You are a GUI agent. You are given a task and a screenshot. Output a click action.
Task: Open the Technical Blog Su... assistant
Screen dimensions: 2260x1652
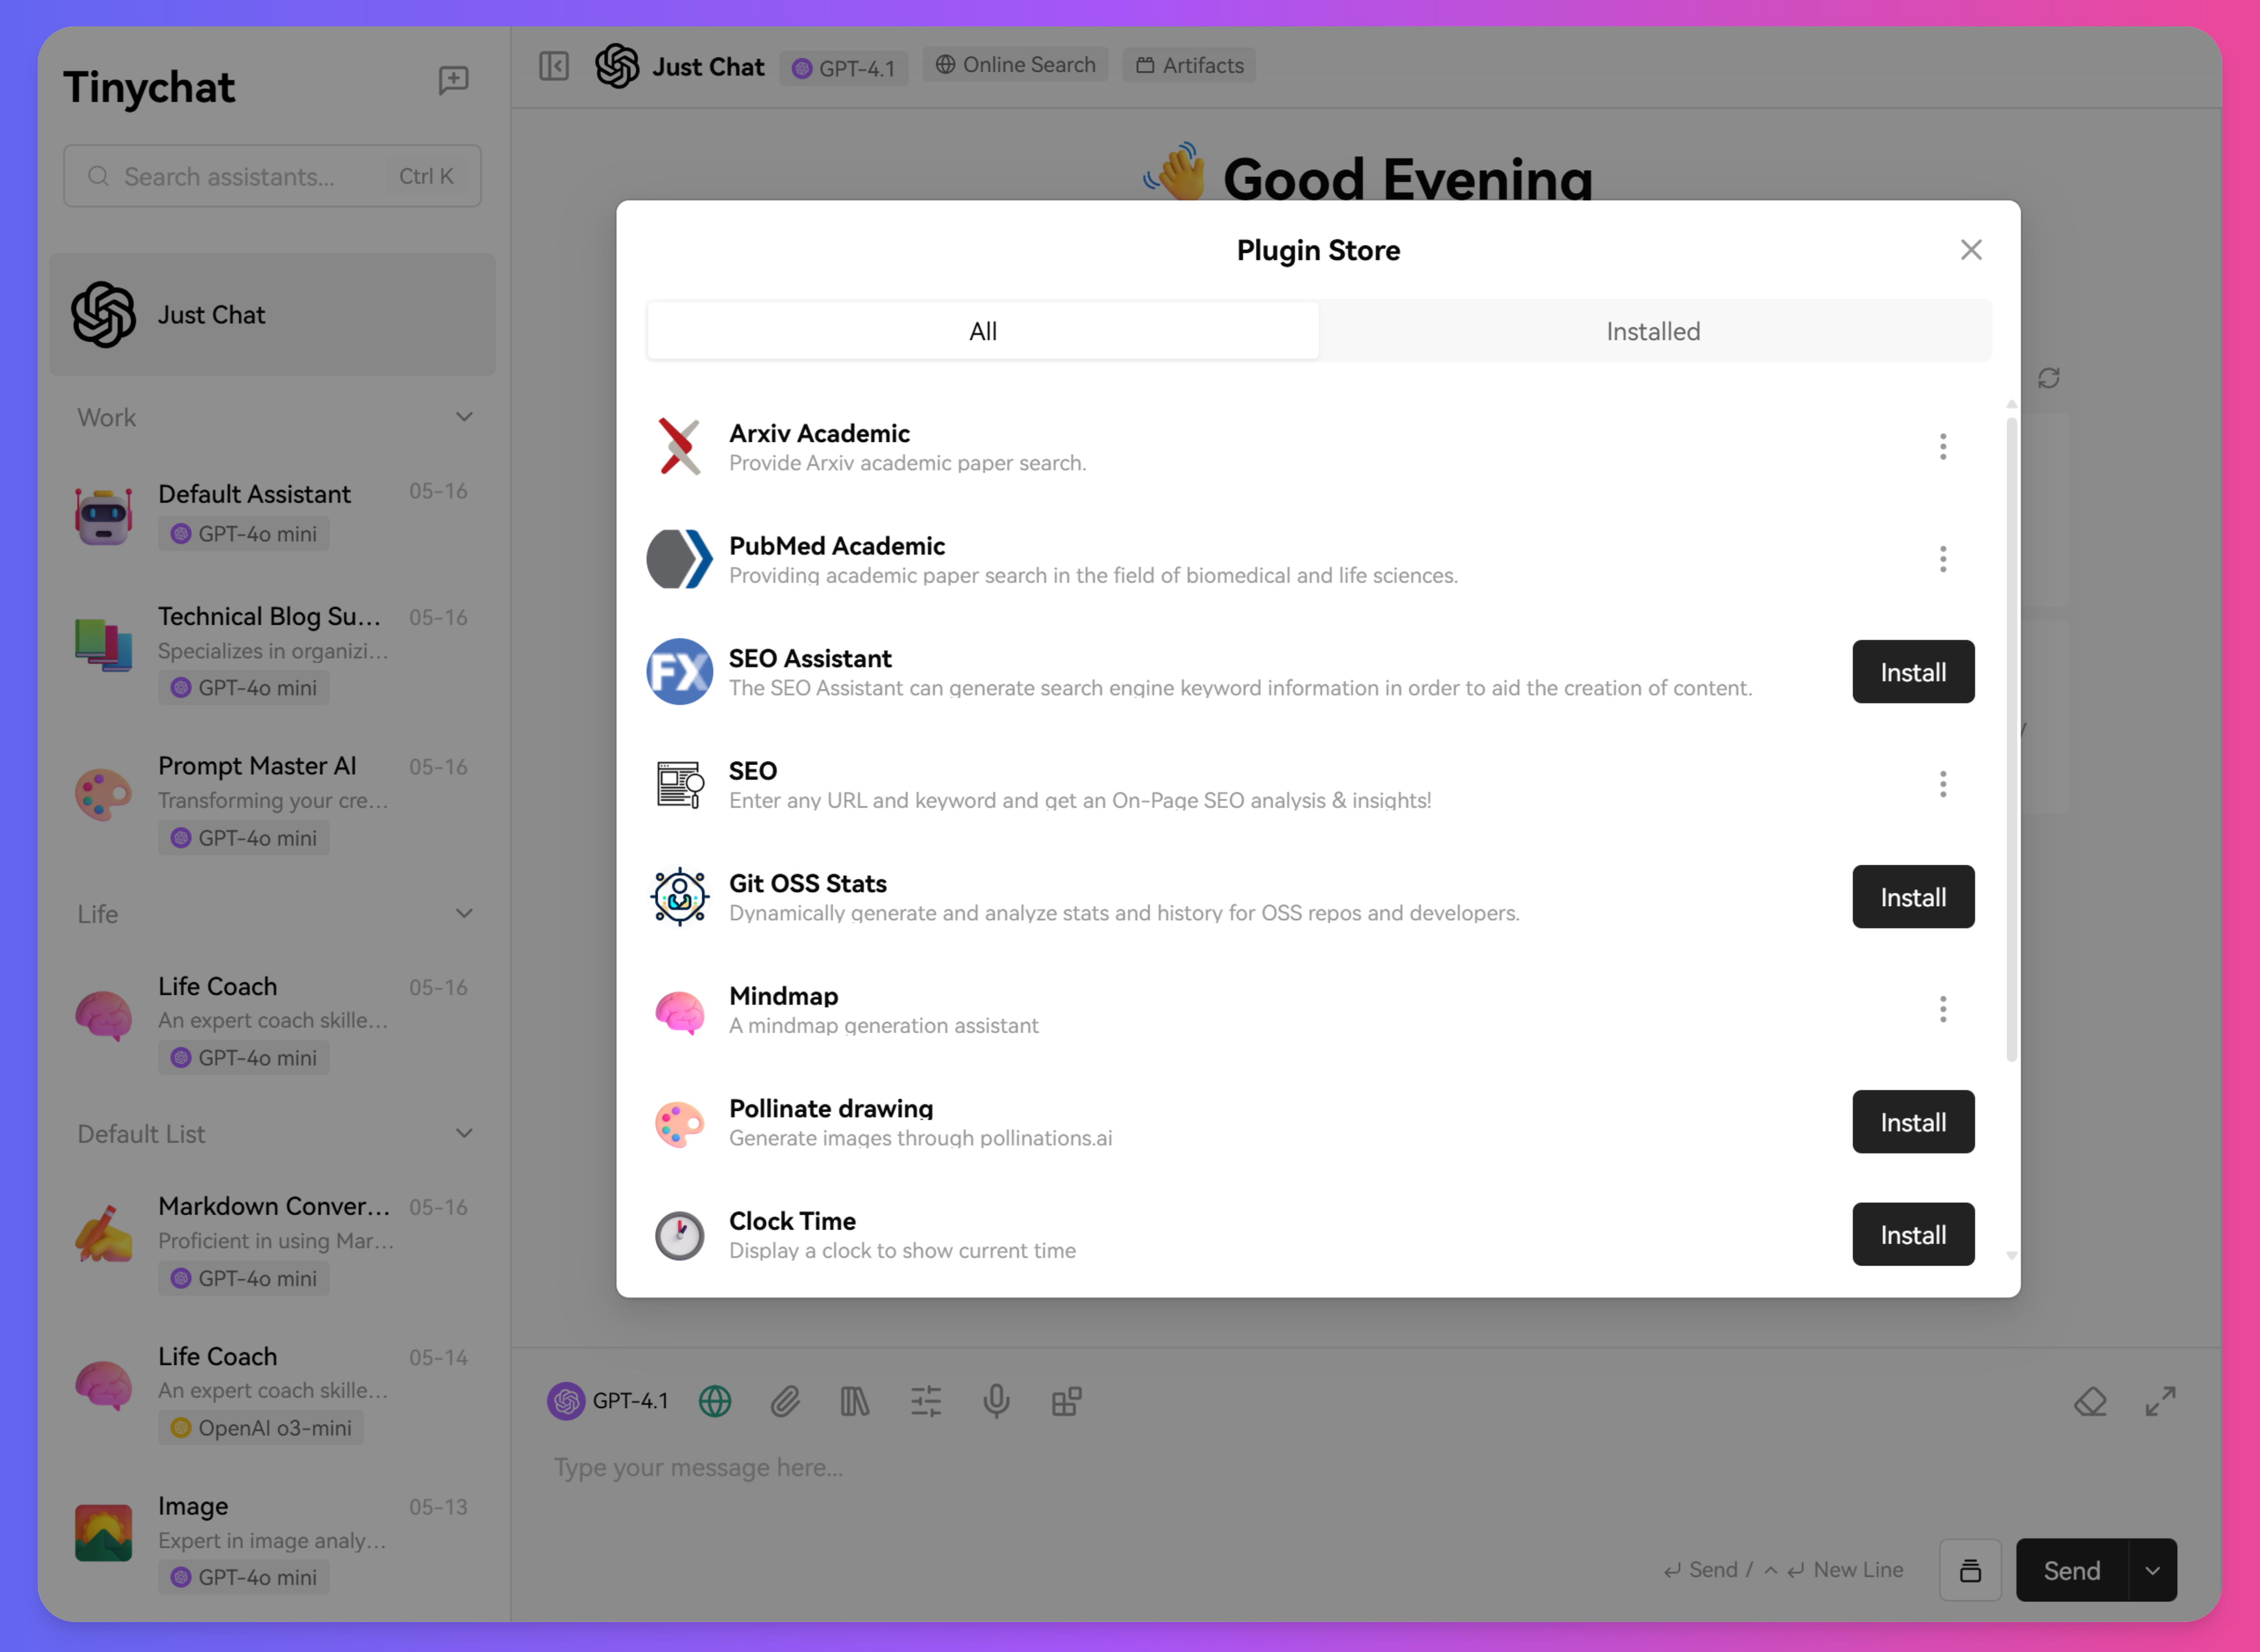coord(272,652)
